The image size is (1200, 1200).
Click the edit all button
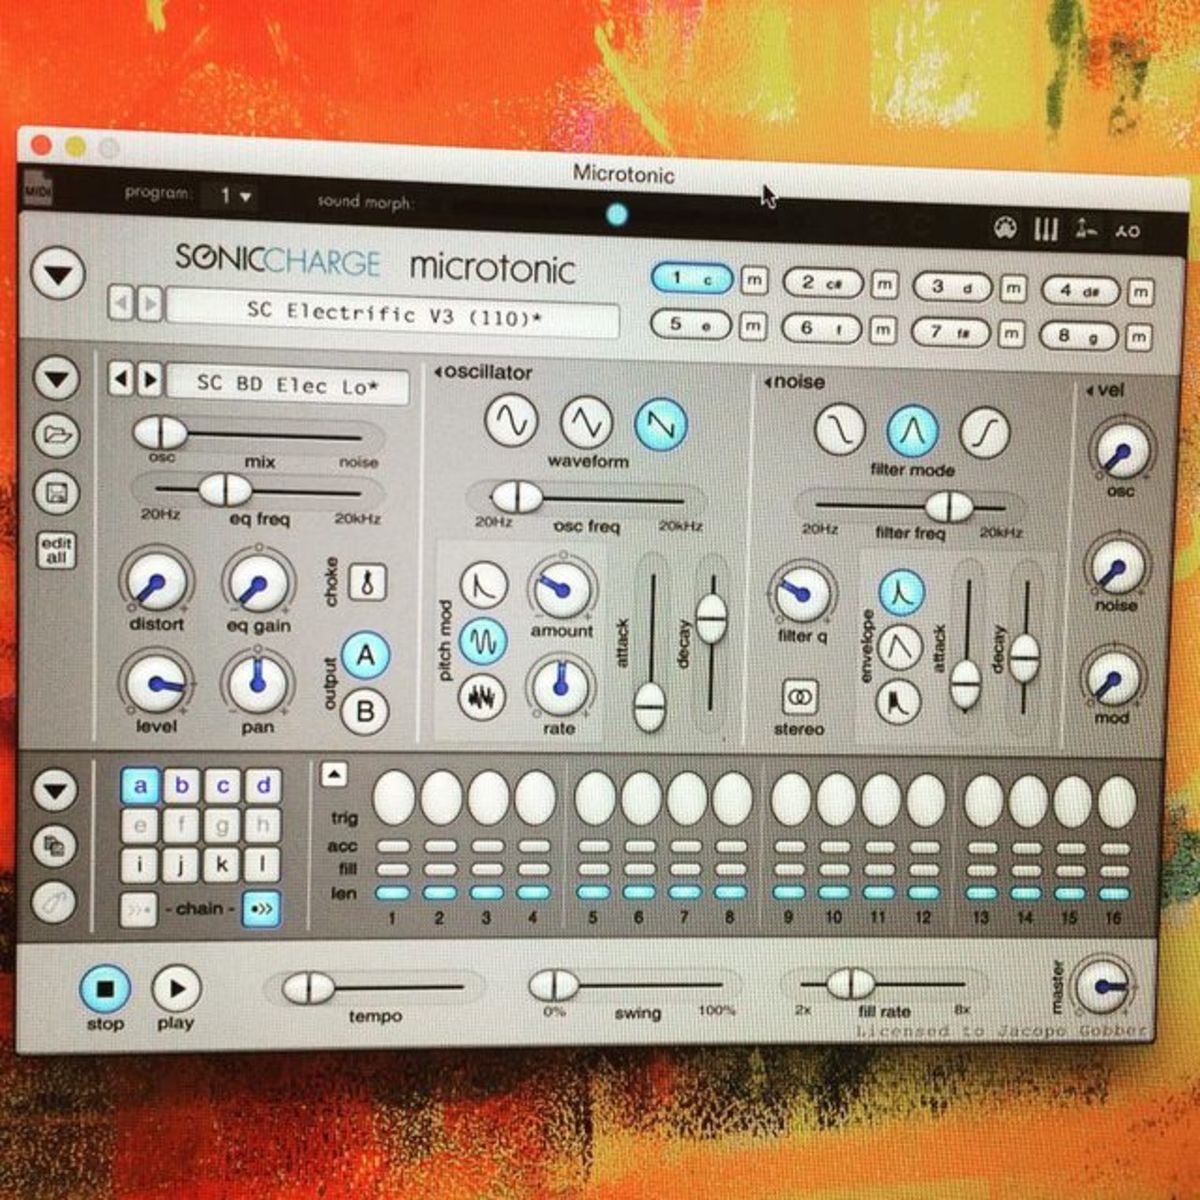(56, 550)
